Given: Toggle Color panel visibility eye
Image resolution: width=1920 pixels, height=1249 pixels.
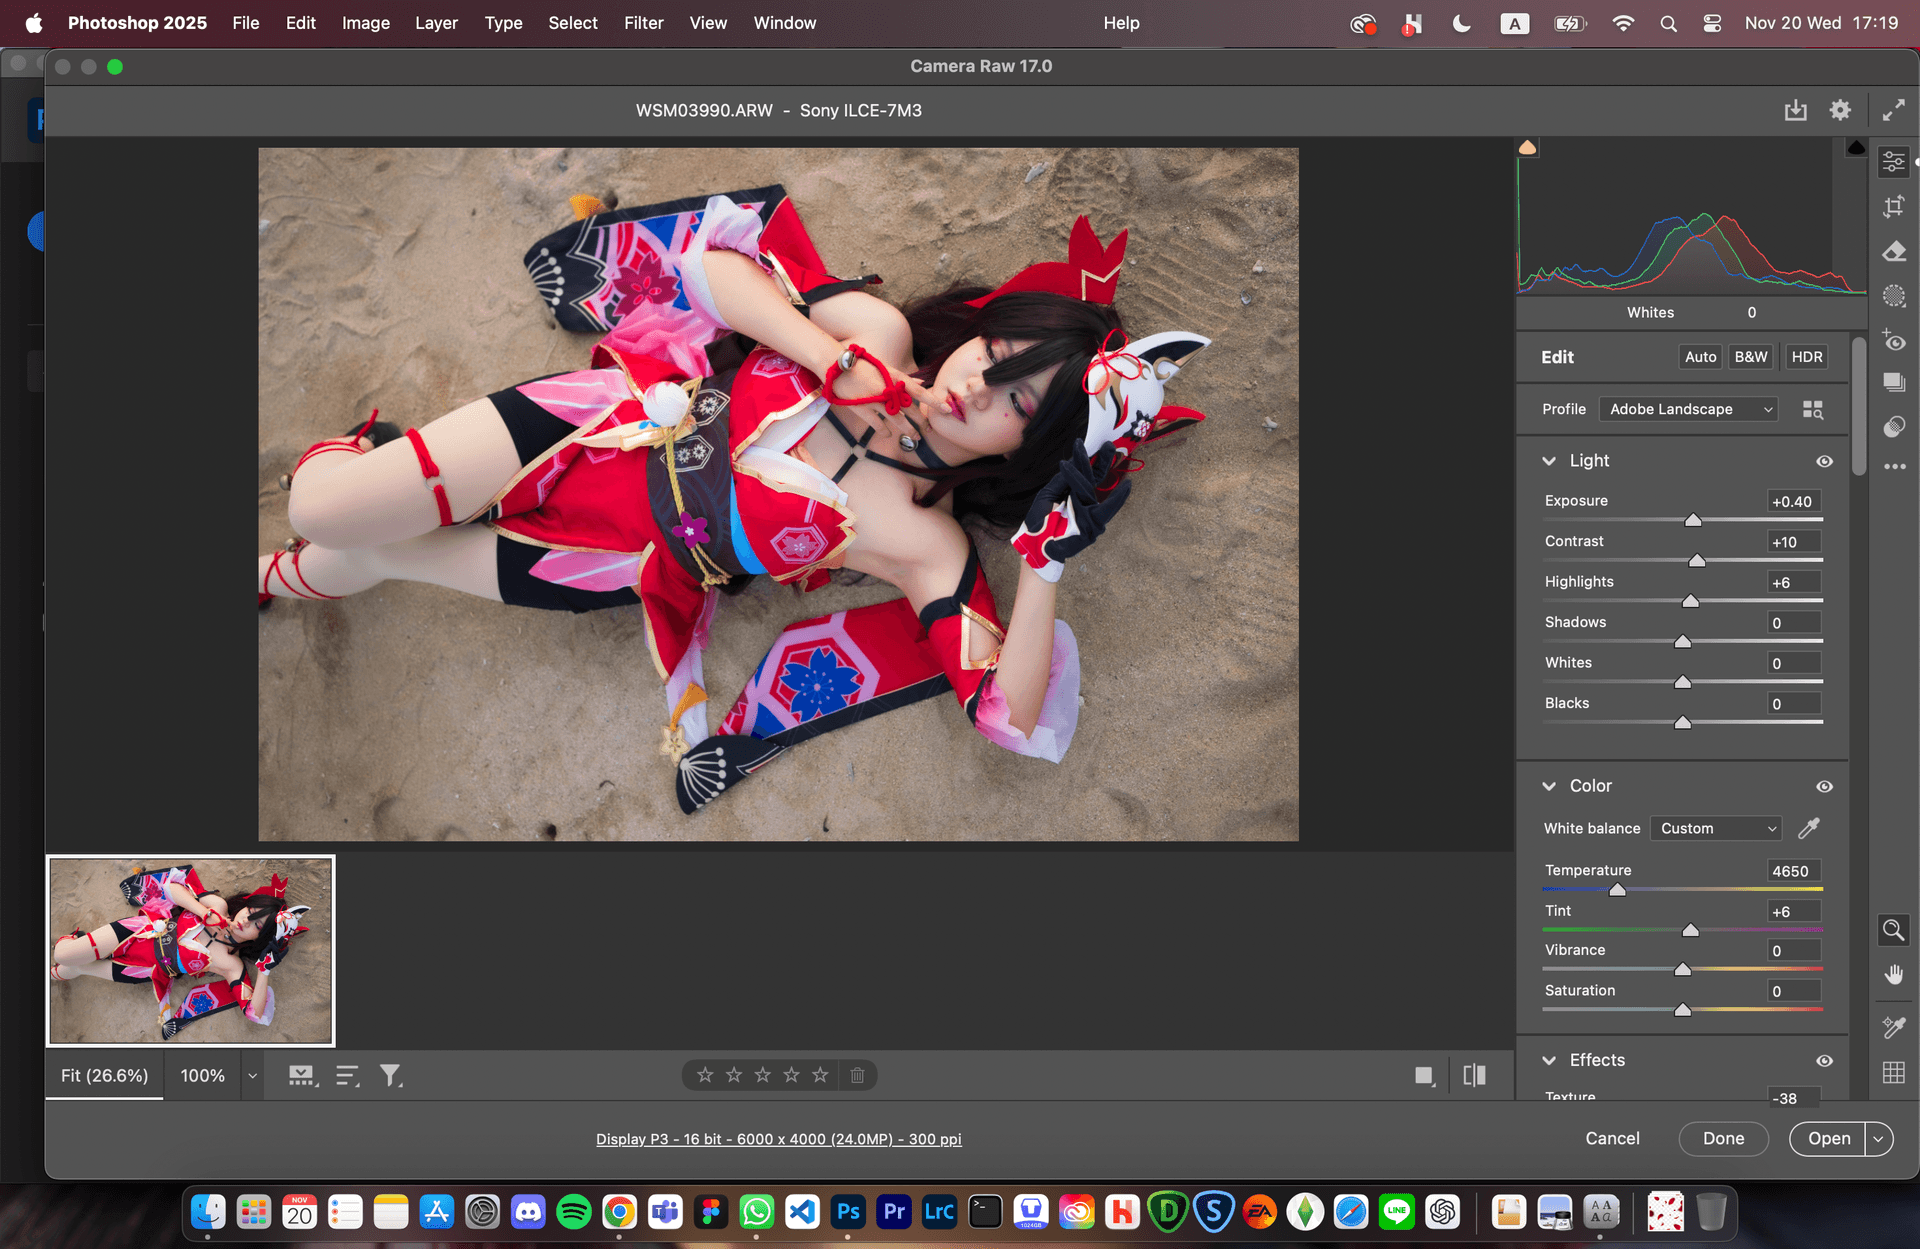Looking at the screenshot, I should tap(1824, 787).
